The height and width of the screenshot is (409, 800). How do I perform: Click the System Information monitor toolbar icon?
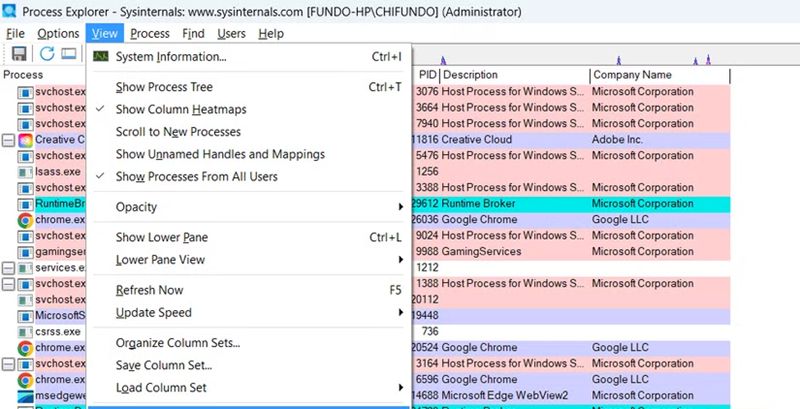(69, 54)
